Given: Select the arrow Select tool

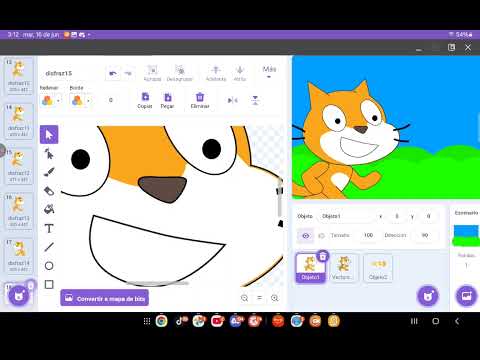Looking at the screenshot, I should coord(49,135).
